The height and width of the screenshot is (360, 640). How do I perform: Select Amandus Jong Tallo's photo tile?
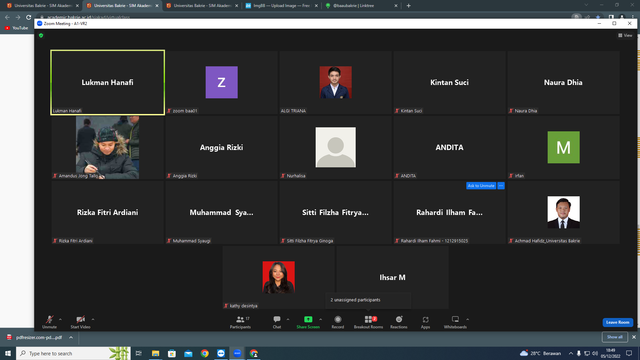[x=107, y=147]
